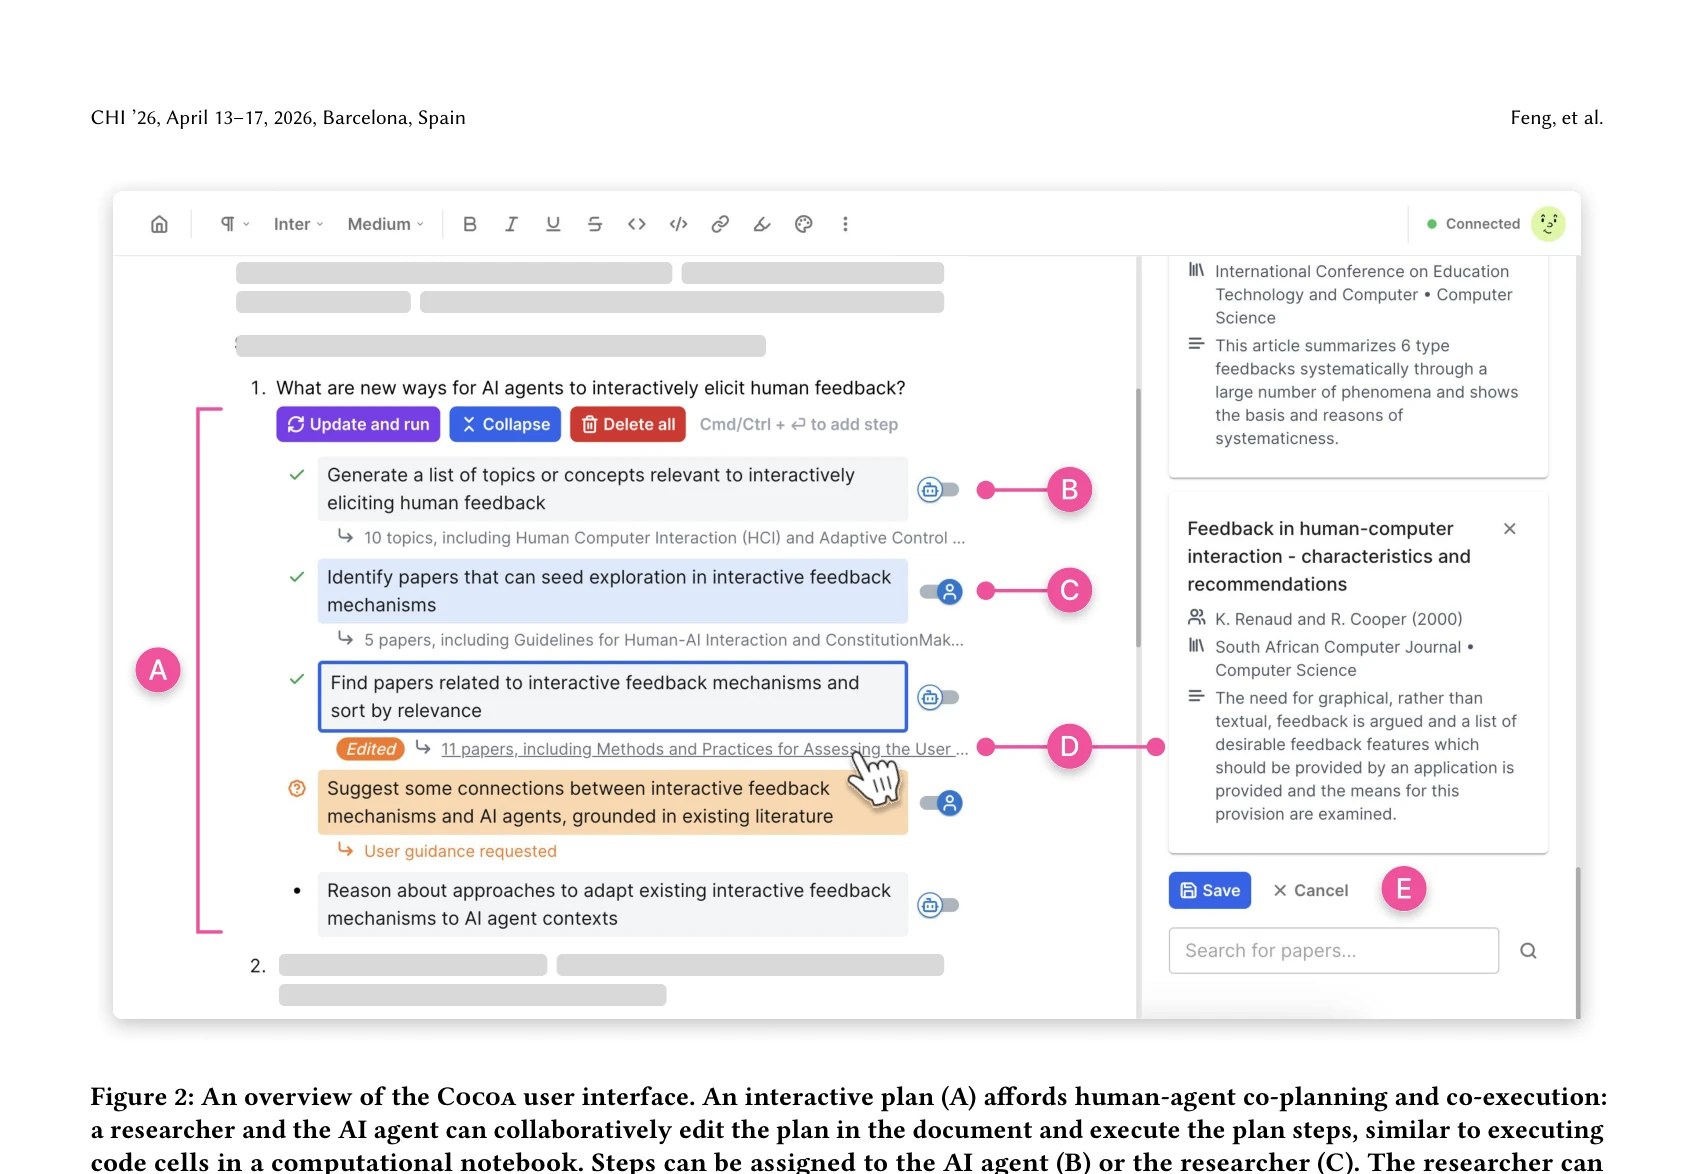Click the guidance-requested icon beside Suggest some connections

pos(297,788)
